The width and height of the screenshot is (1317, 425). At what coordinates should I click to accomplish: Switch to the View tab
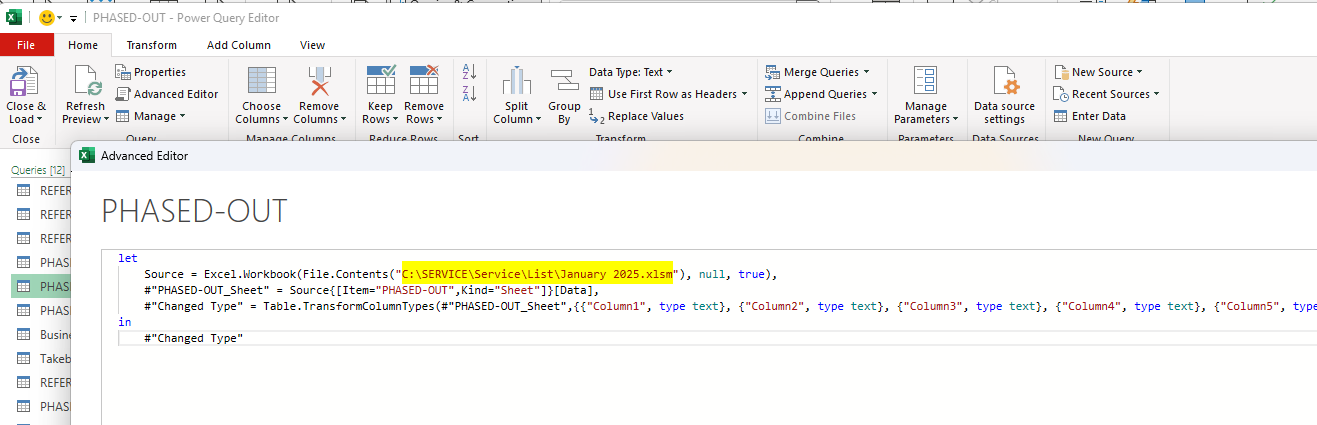point(313,45)
